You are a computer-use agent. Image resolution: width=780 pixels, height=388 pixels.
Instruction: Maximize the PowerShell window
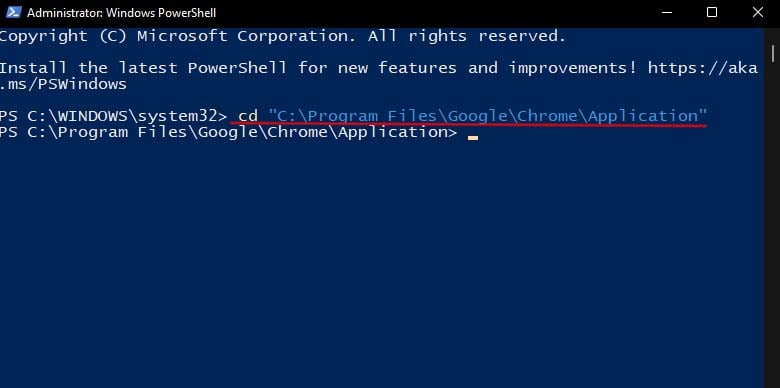[712, 12]
